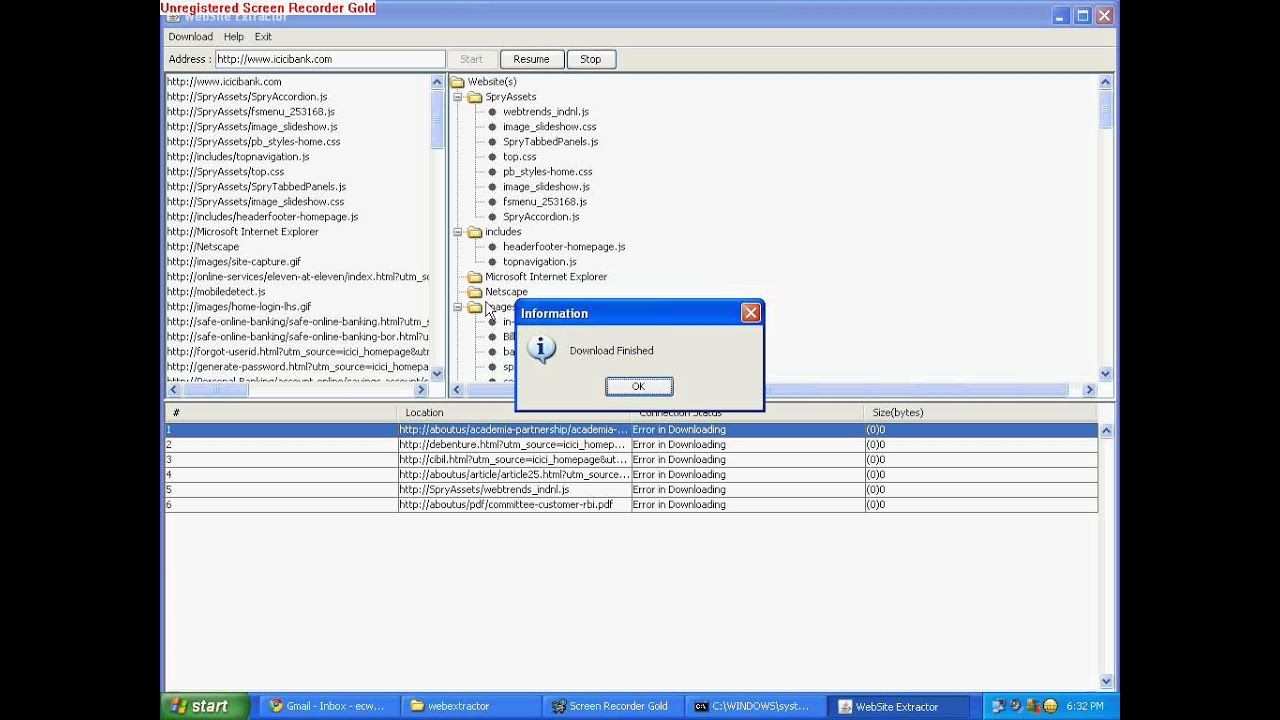Select row 2 debenture.html in download table
Screen dimensions: 1280x720
tap(631, 445)
